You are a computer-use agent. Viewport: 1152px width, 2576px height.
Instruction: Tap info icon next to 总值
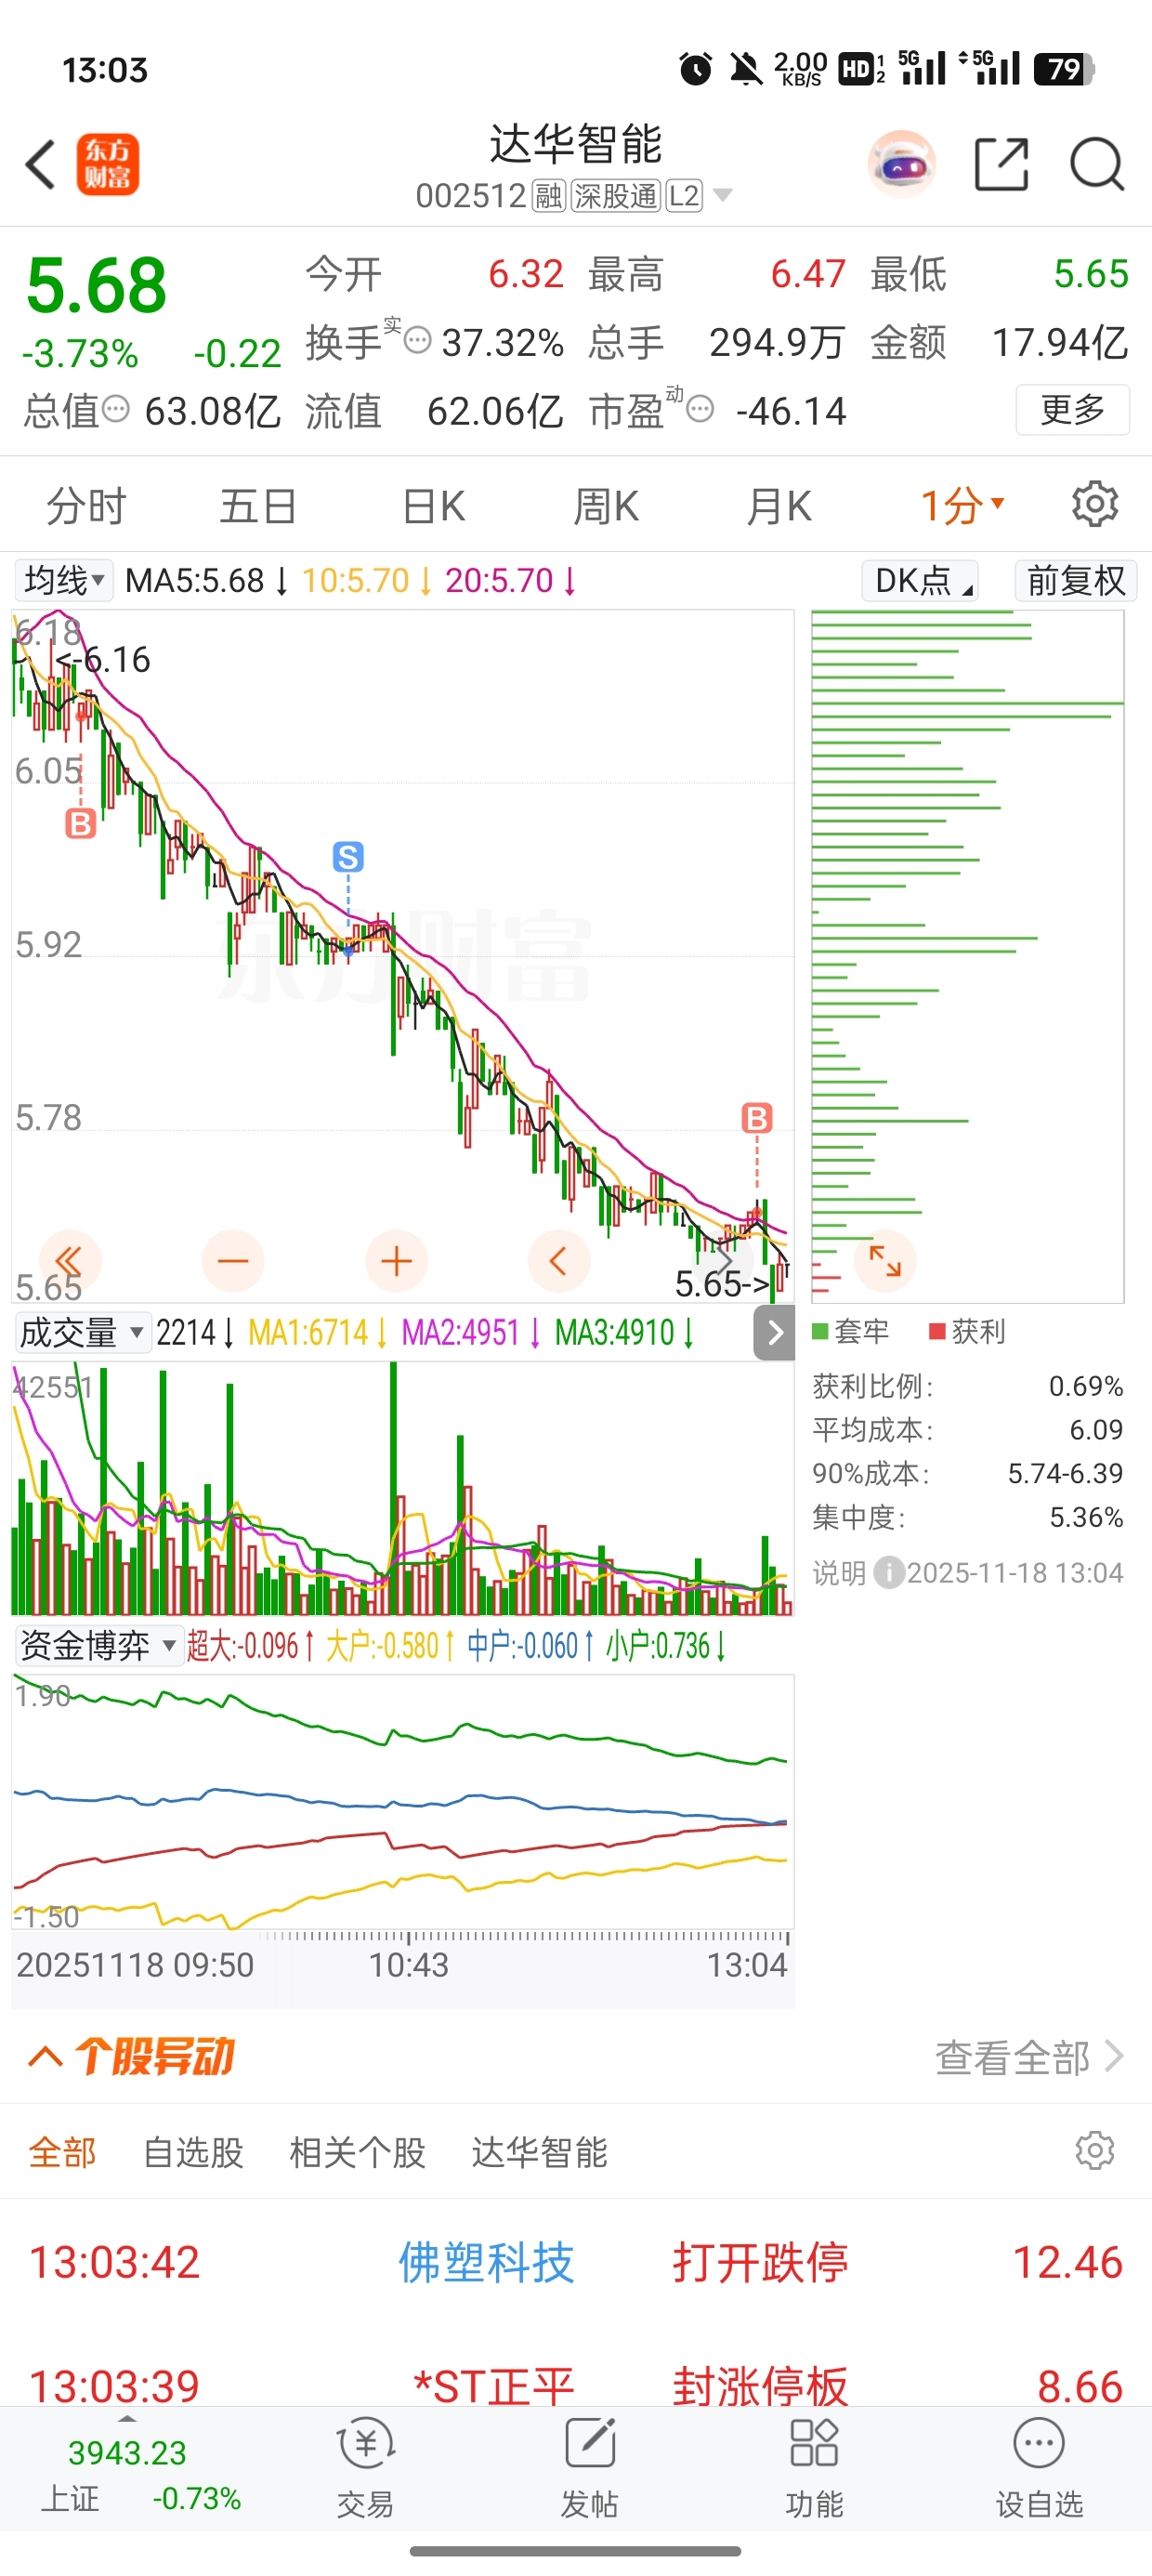click(x=117, y=408)
